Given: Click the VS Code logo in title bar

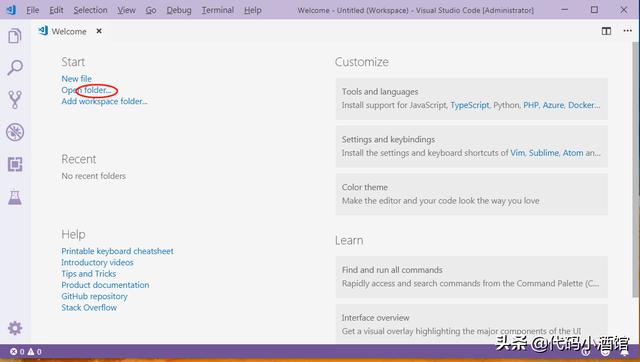Looking at the screenshot, I should coord(11,9).
